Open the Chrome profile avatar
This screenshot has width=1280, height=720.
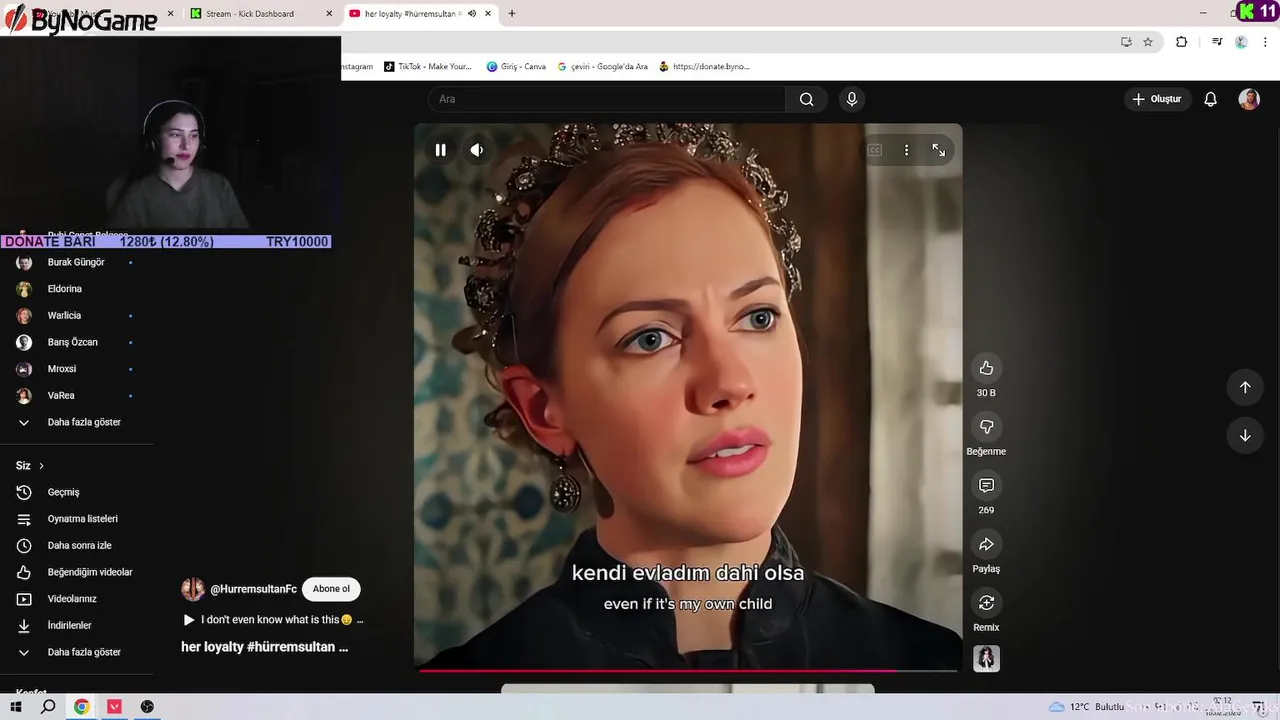click(x=1241, y=42)
